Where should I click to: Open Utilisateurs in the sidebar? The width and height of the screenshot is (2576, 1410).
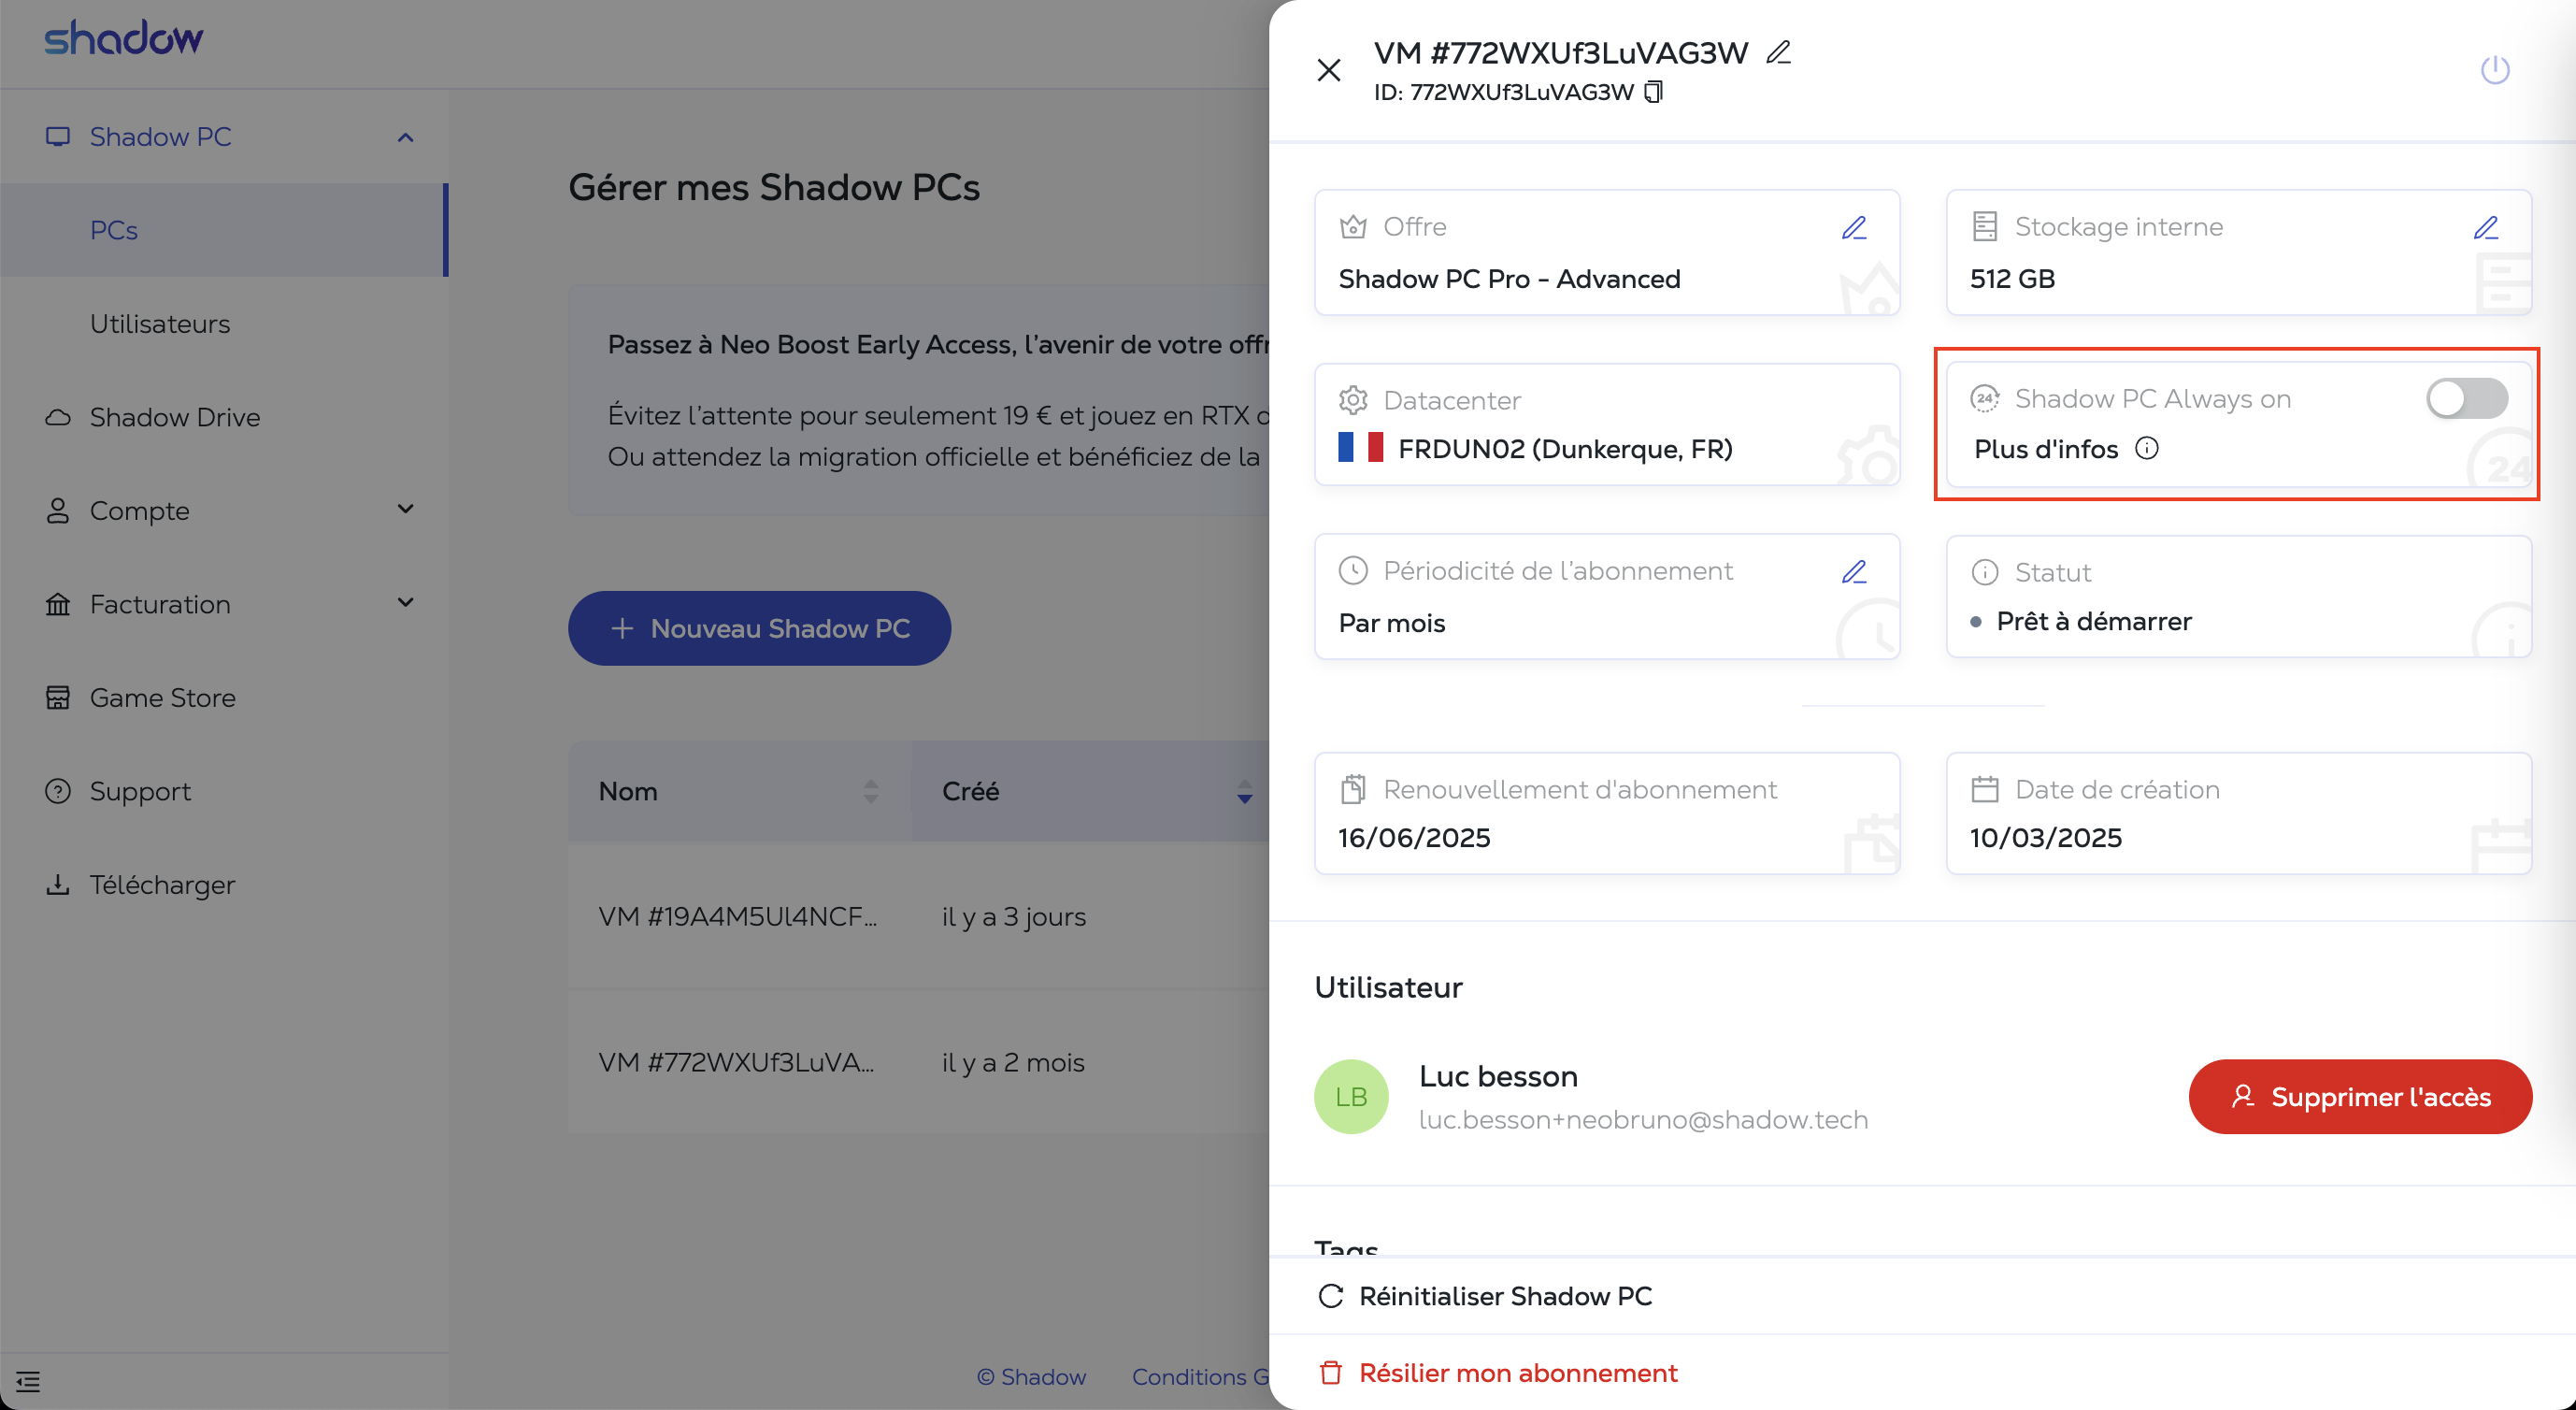tap(160, 324)
